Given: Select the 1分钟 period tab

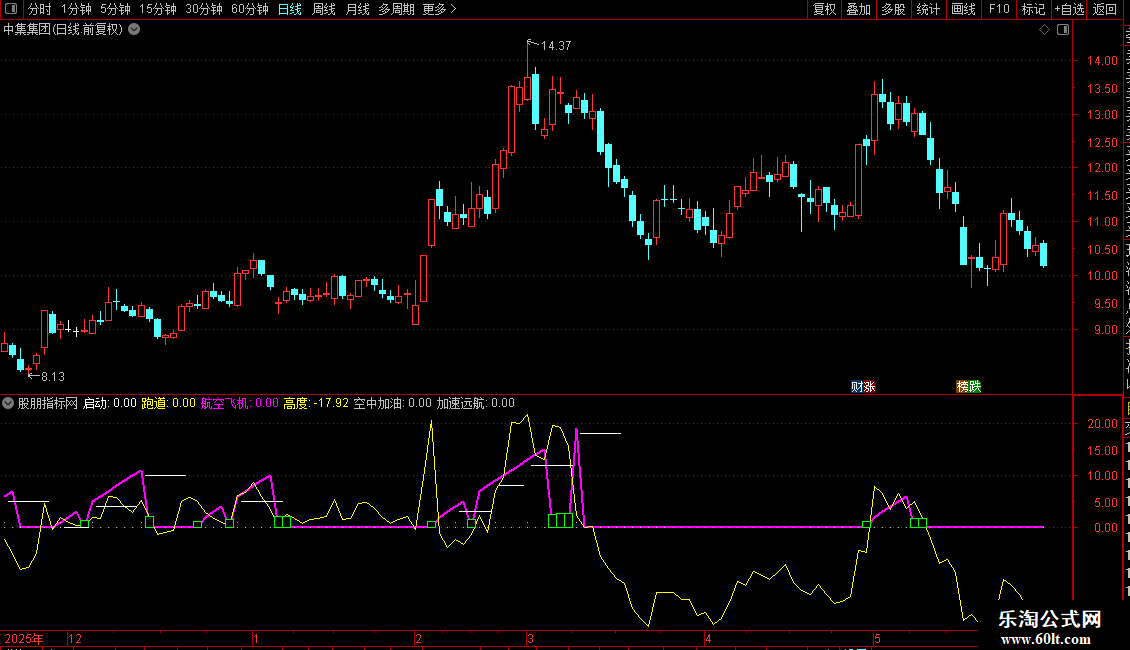Looking at the screenshot, I should tap(76, 9).
